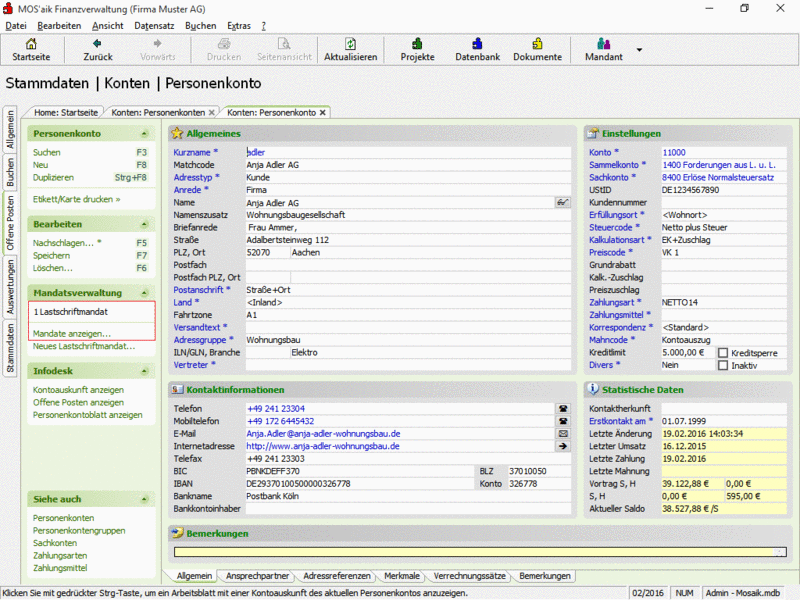Switch to Home: Startseite tab
800x600 pixels.
coord(66,113)
